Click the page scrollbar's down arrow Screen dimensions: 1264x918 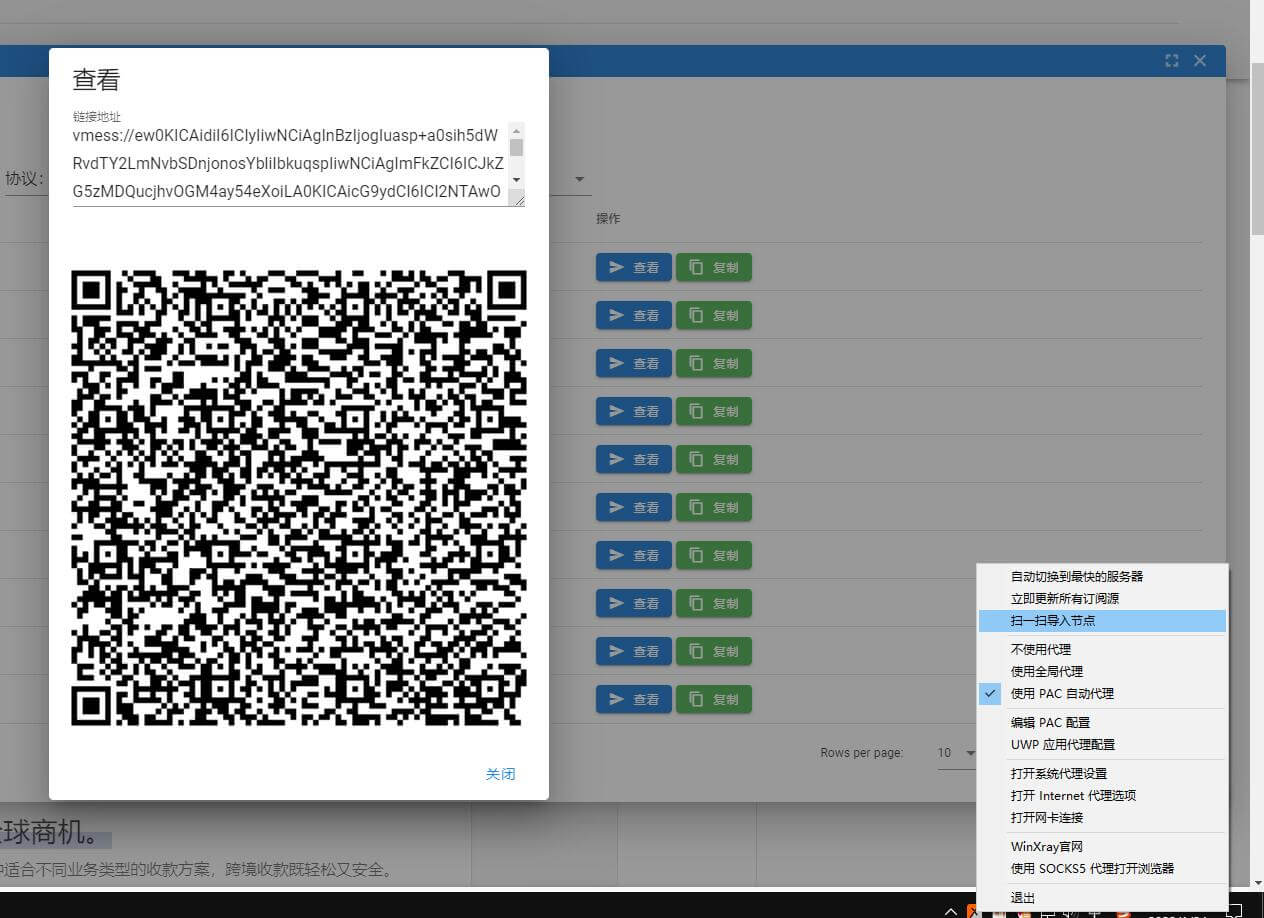point(1257,883)
